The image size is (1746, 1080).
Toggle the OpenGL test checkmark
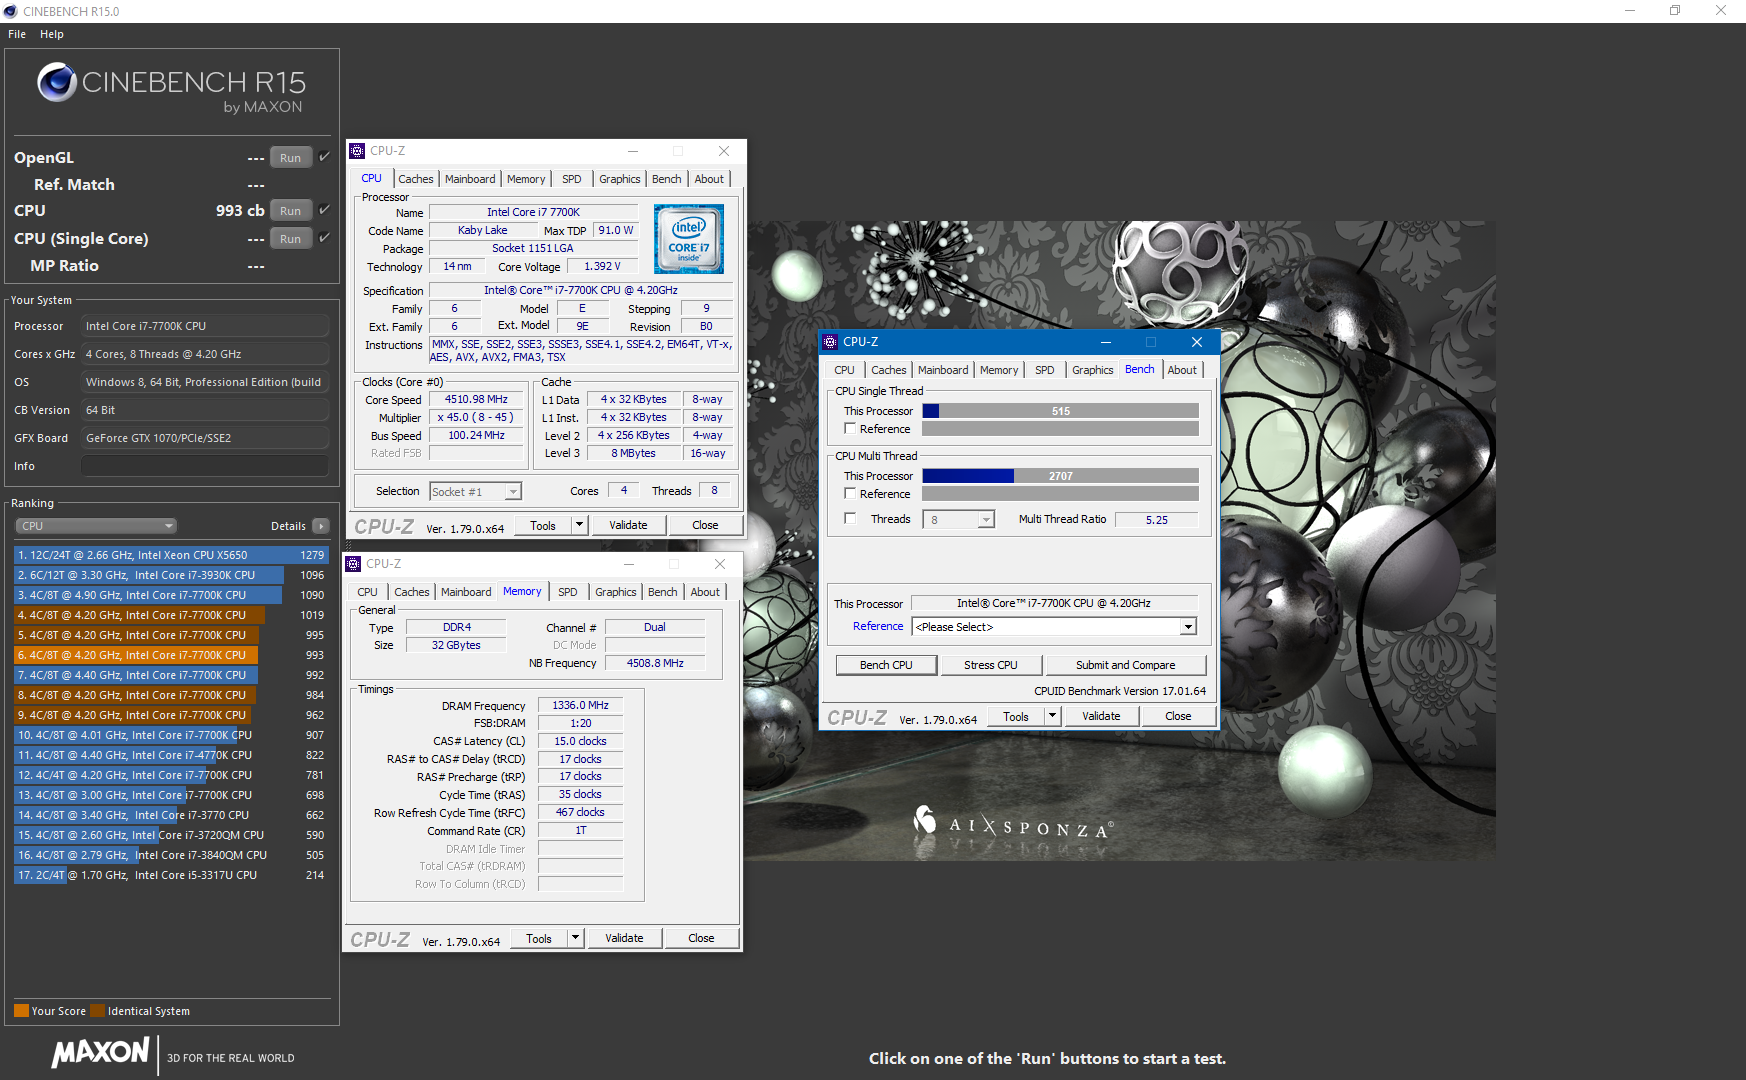[324, 156]
